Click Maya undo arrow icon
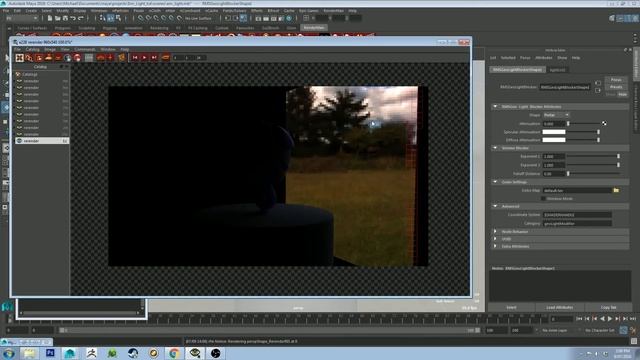 tap(73, 18)
